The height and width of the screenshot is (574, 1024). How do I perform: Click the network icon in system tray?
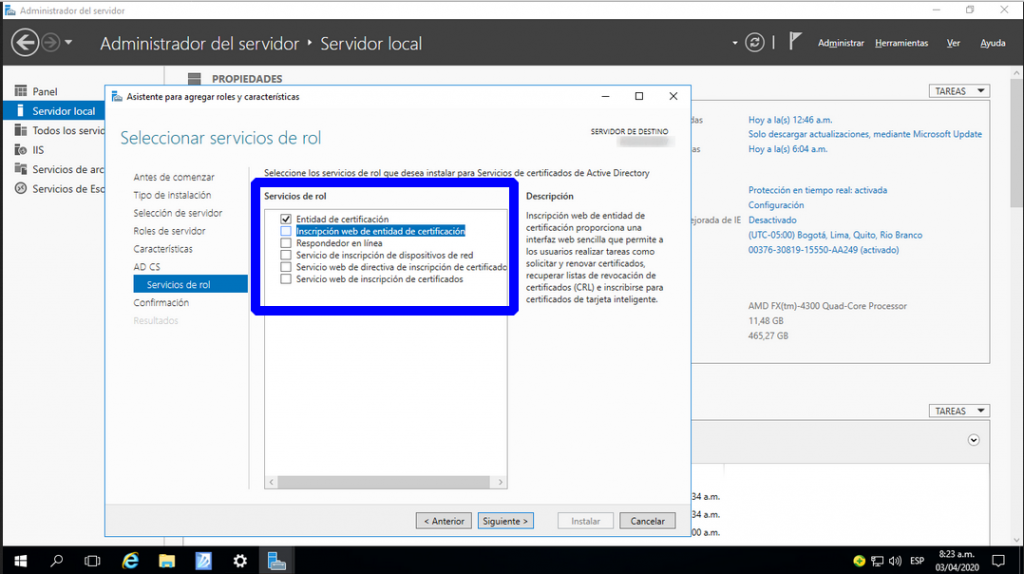(878, 561)
